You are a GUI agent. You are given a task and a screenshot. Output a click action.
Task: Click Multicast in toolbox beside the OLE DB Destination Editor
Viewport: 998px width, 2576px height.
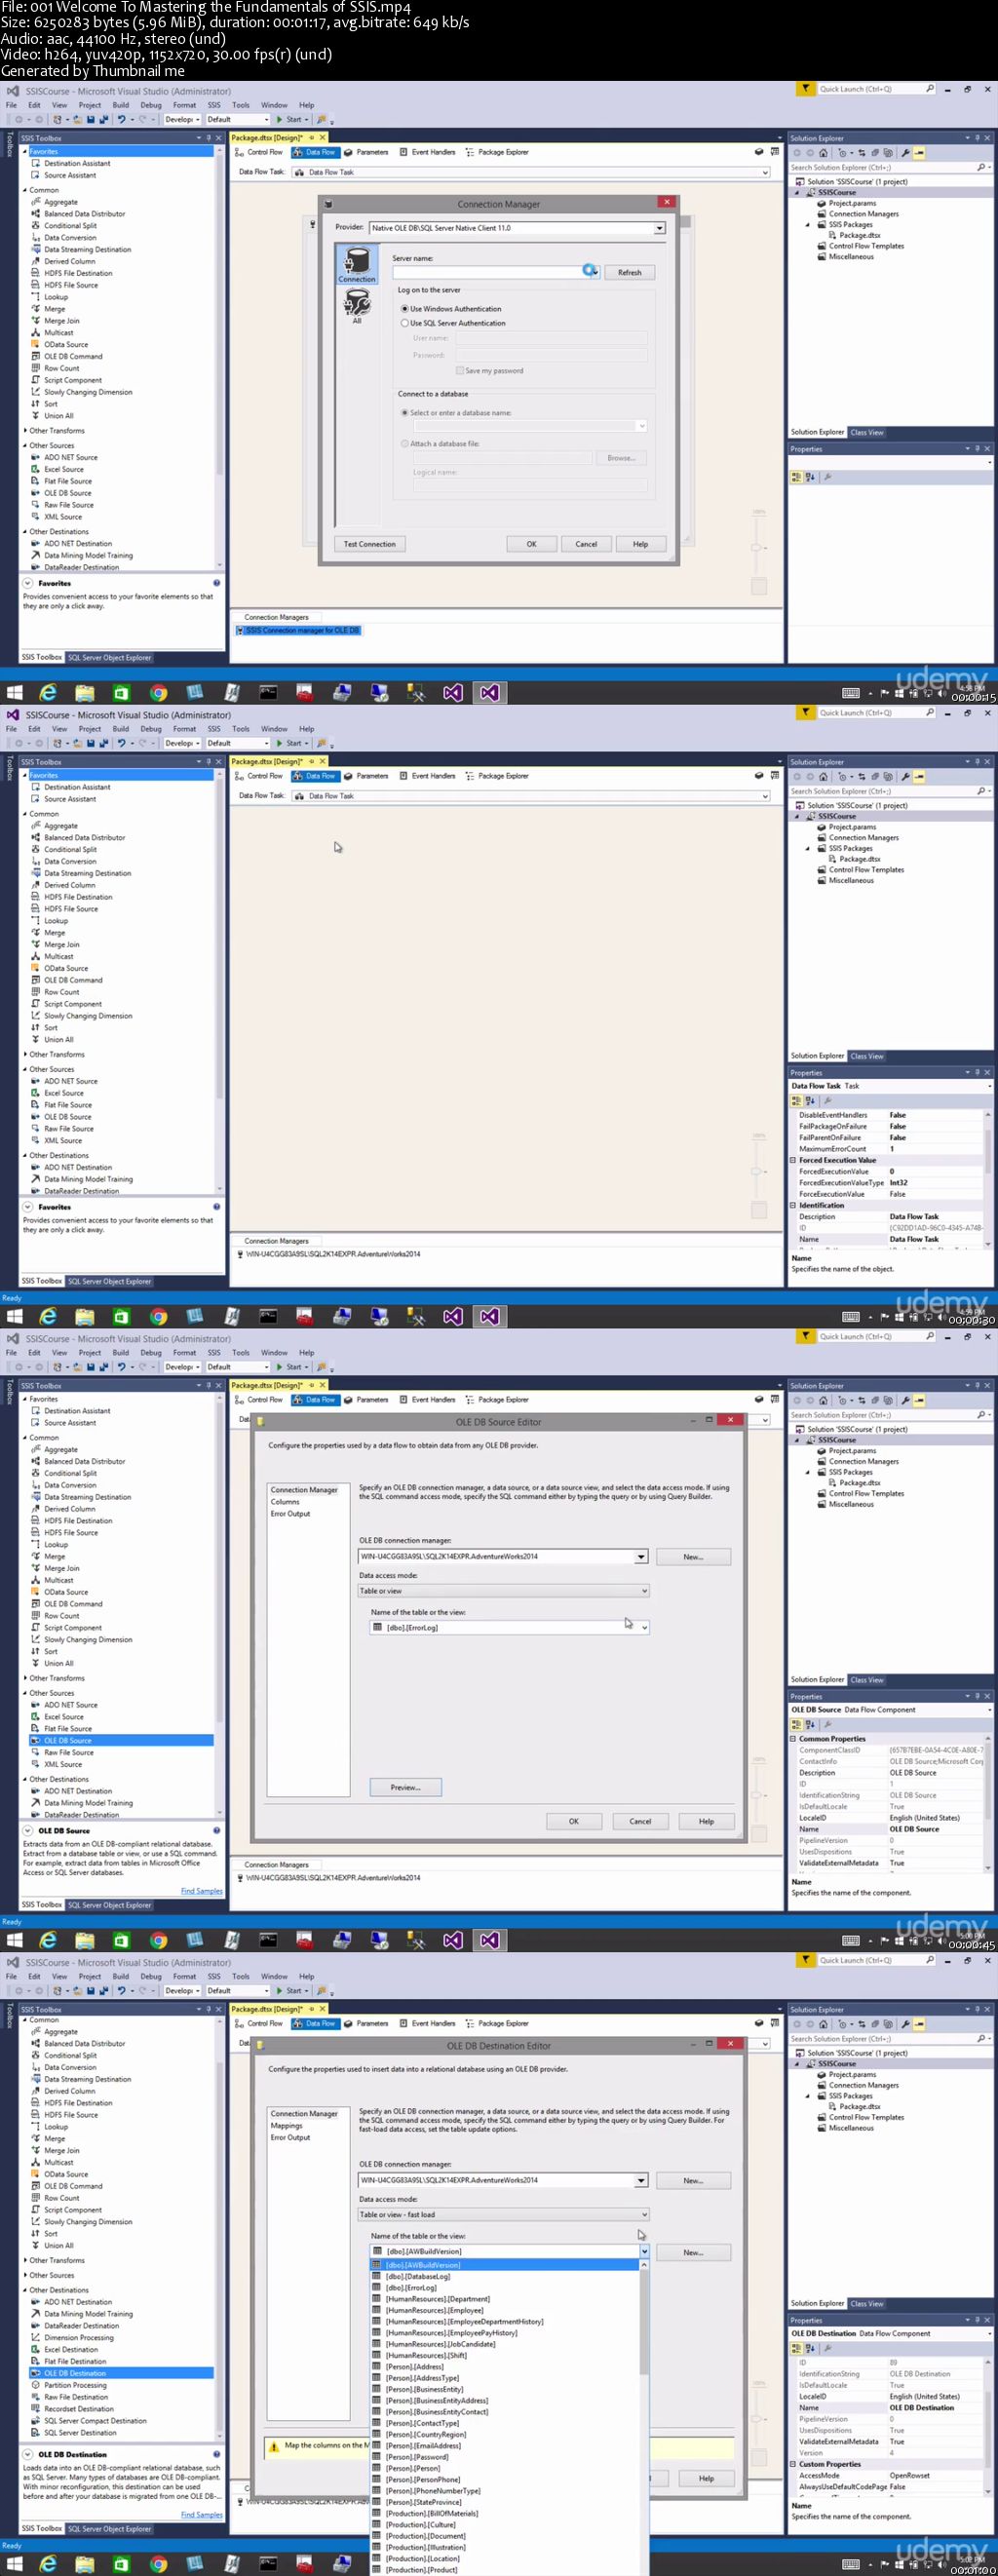coord(58,2162)
